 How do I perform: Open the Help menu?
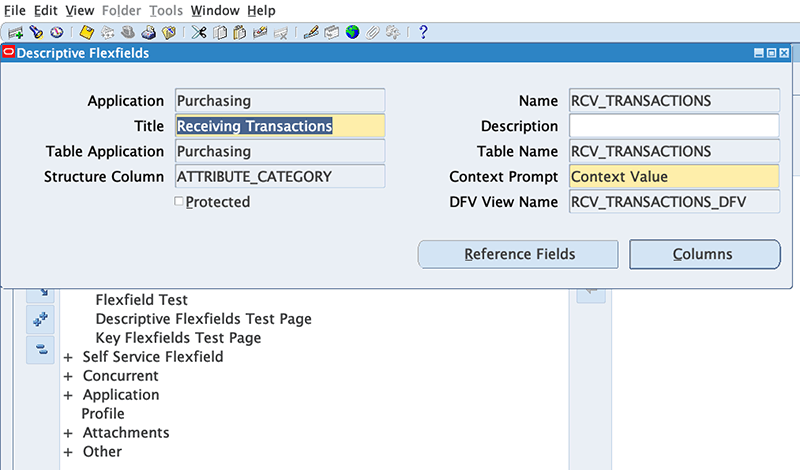tap(261, 10)
